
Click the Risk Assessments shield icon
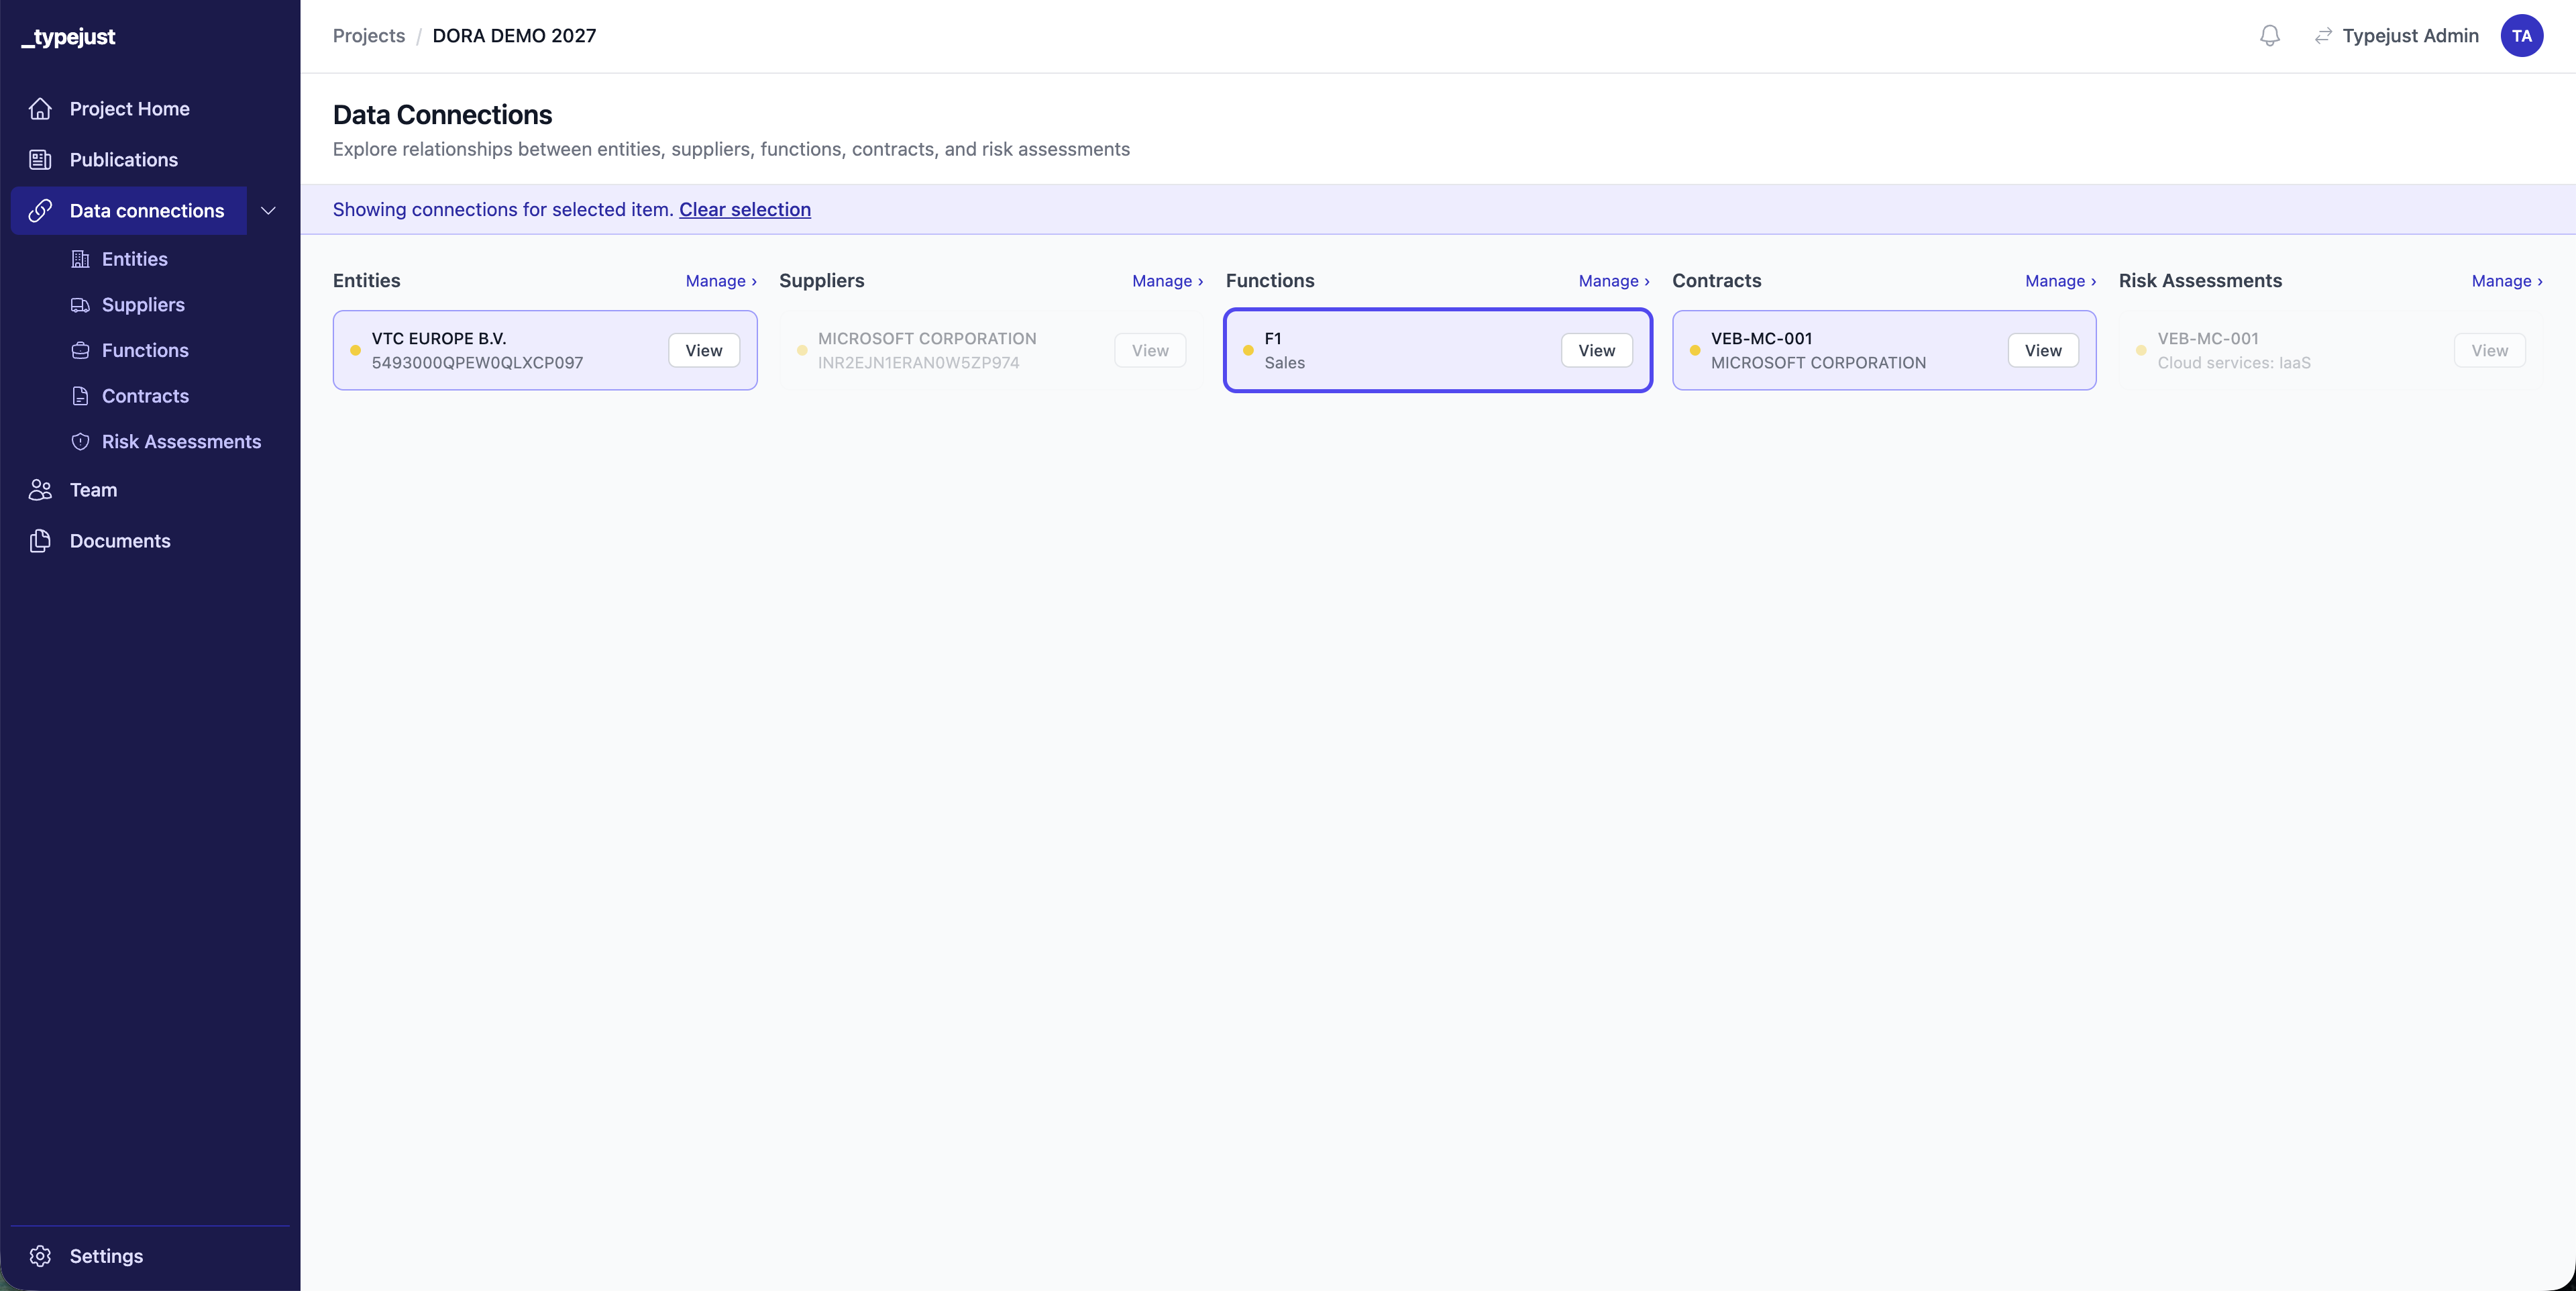click(x=81, y=442)
